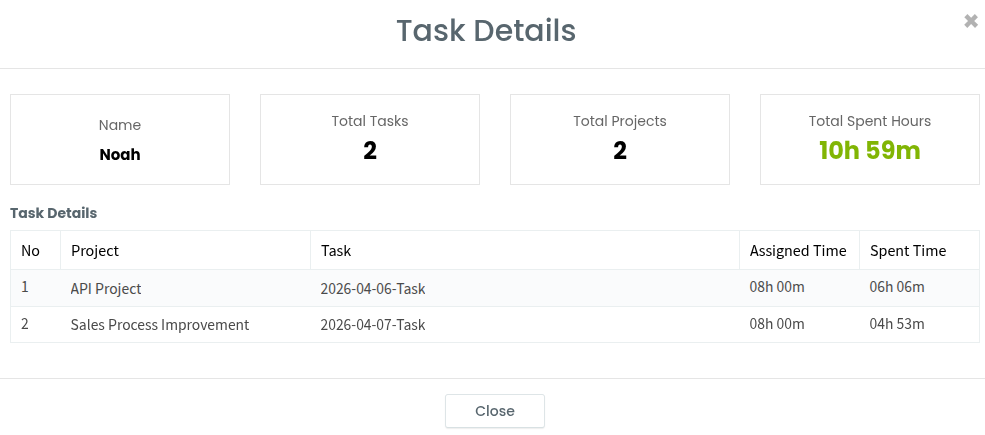The width and height of the screenshot is (985, 435).
Task: Click spent time 06h 06m
Action: 897,287
